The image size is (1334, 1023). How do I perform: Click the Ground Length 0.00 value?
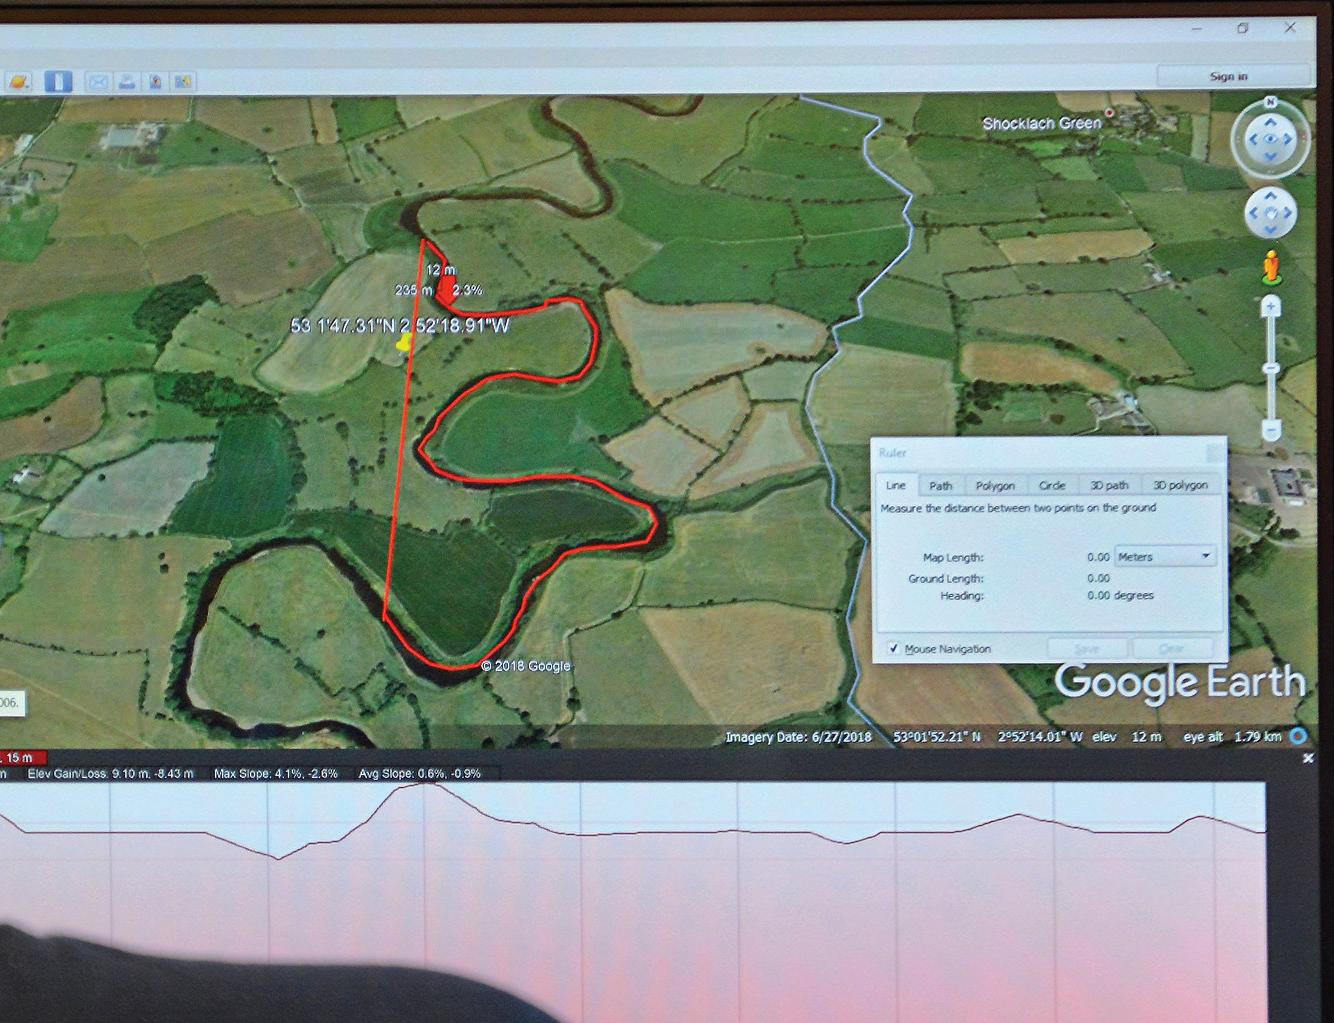(1098, 578)
